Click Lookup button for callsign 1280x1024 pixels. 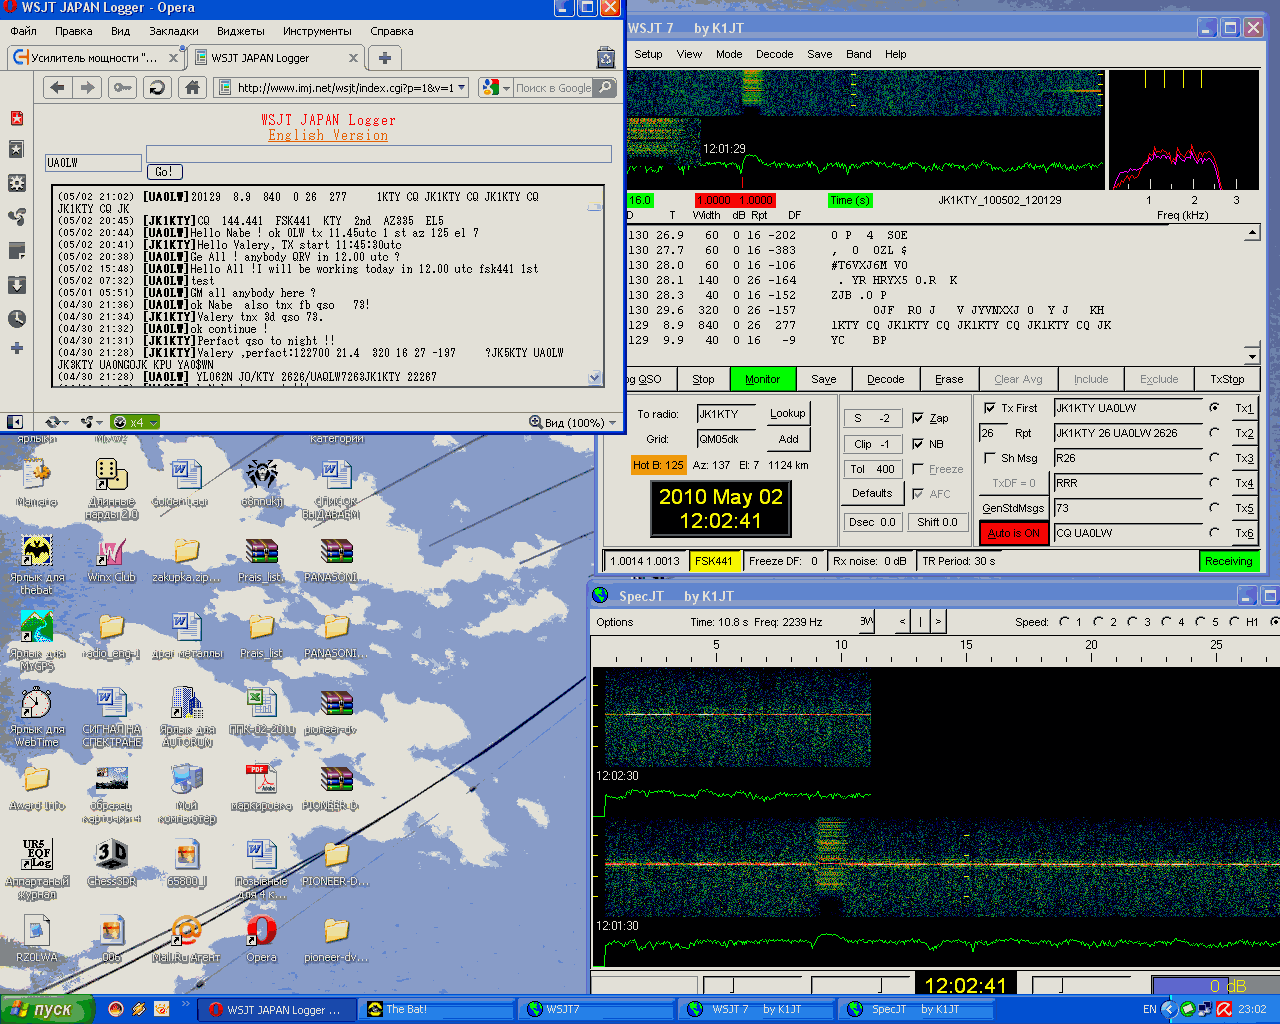coord(788,414)
